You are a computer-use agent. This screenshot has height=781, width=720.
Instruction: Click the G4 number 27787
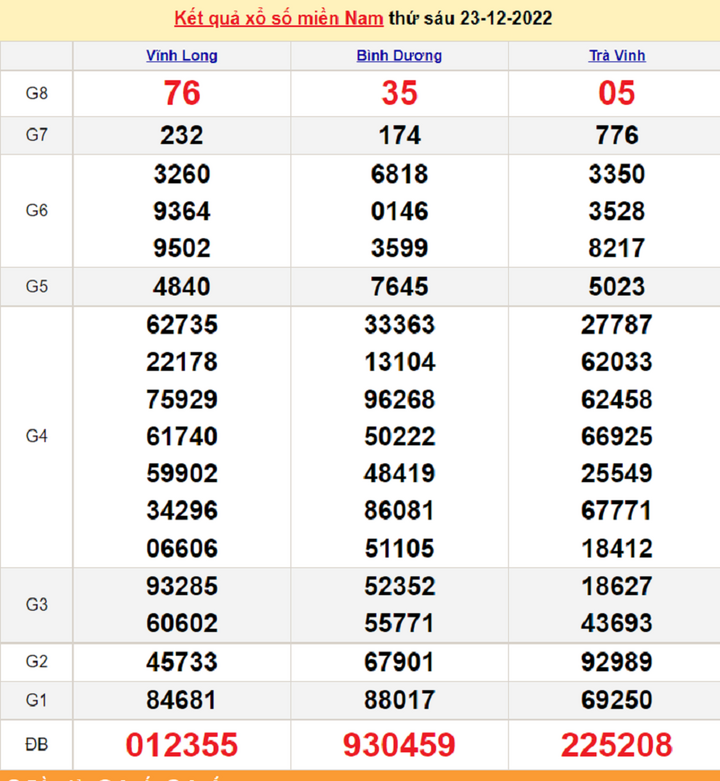(x=617, y=325)
